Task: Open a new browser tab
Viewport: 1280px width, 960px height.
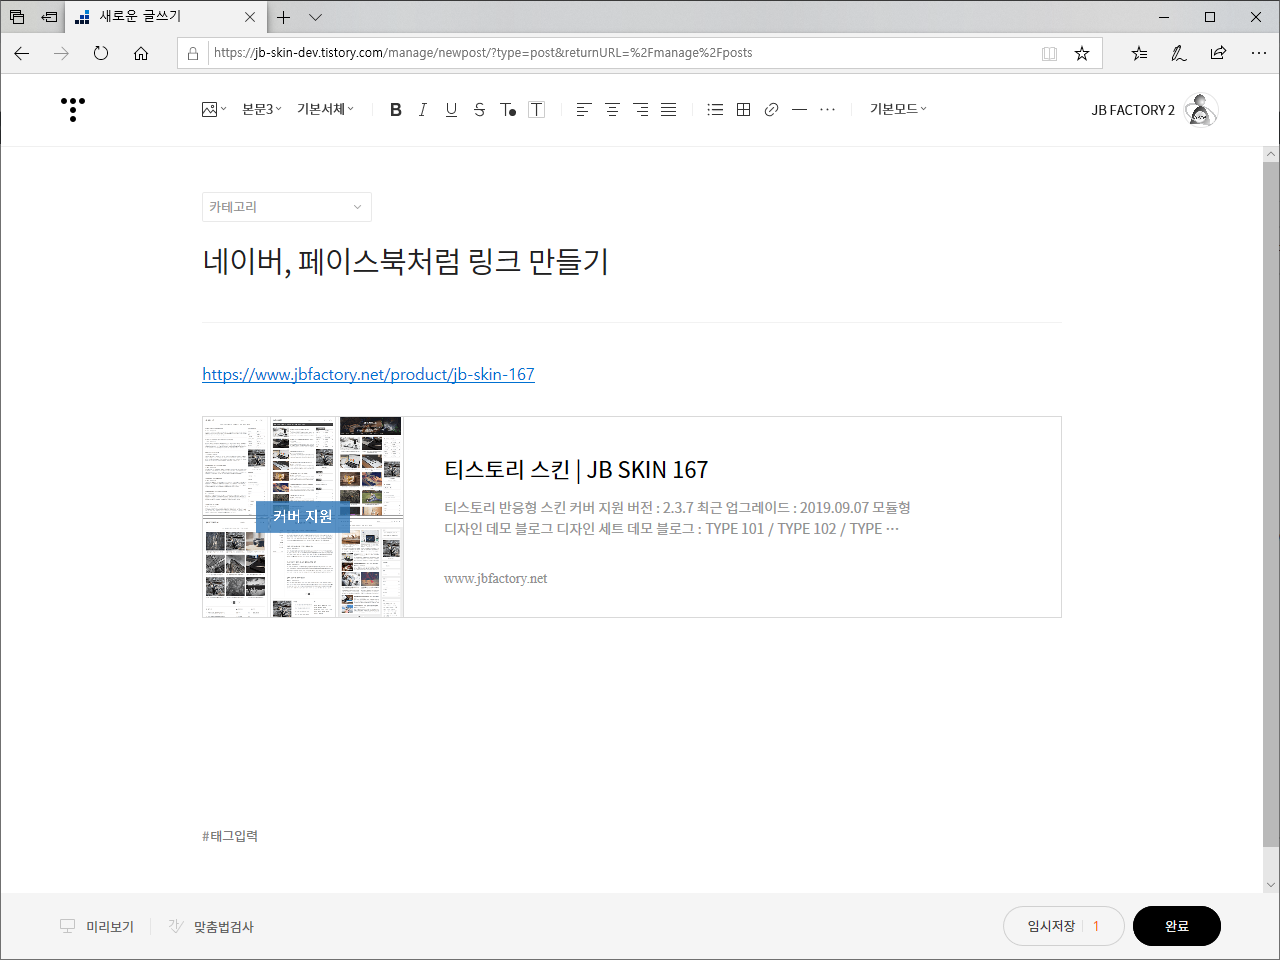Action: tap(284, 17)
